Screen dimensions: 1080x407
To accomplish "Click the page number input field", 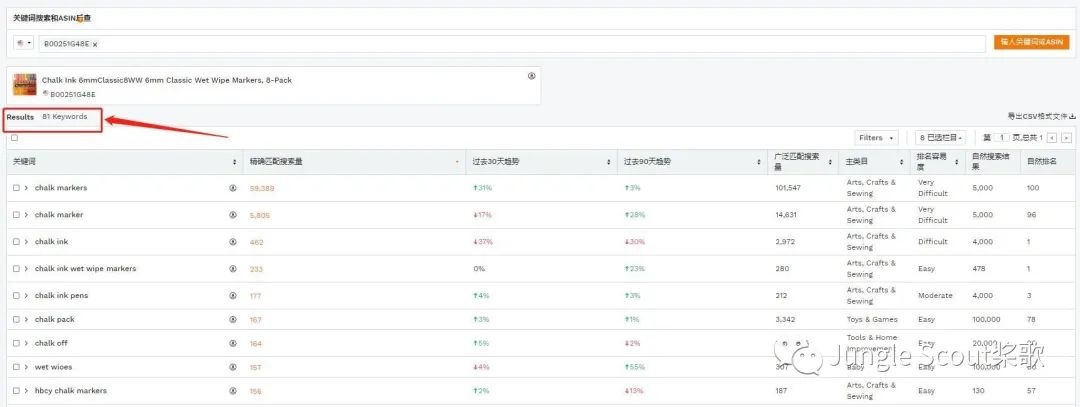I will tap(1001, 138).
